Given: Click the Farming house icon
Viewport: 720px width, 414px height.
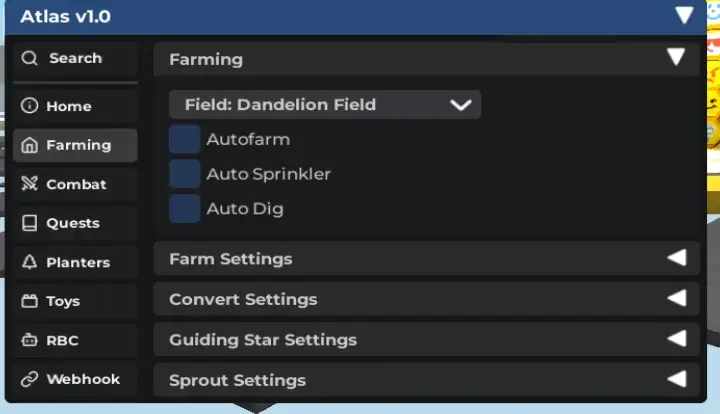Looking at the screenshot, I should (29, 145).
